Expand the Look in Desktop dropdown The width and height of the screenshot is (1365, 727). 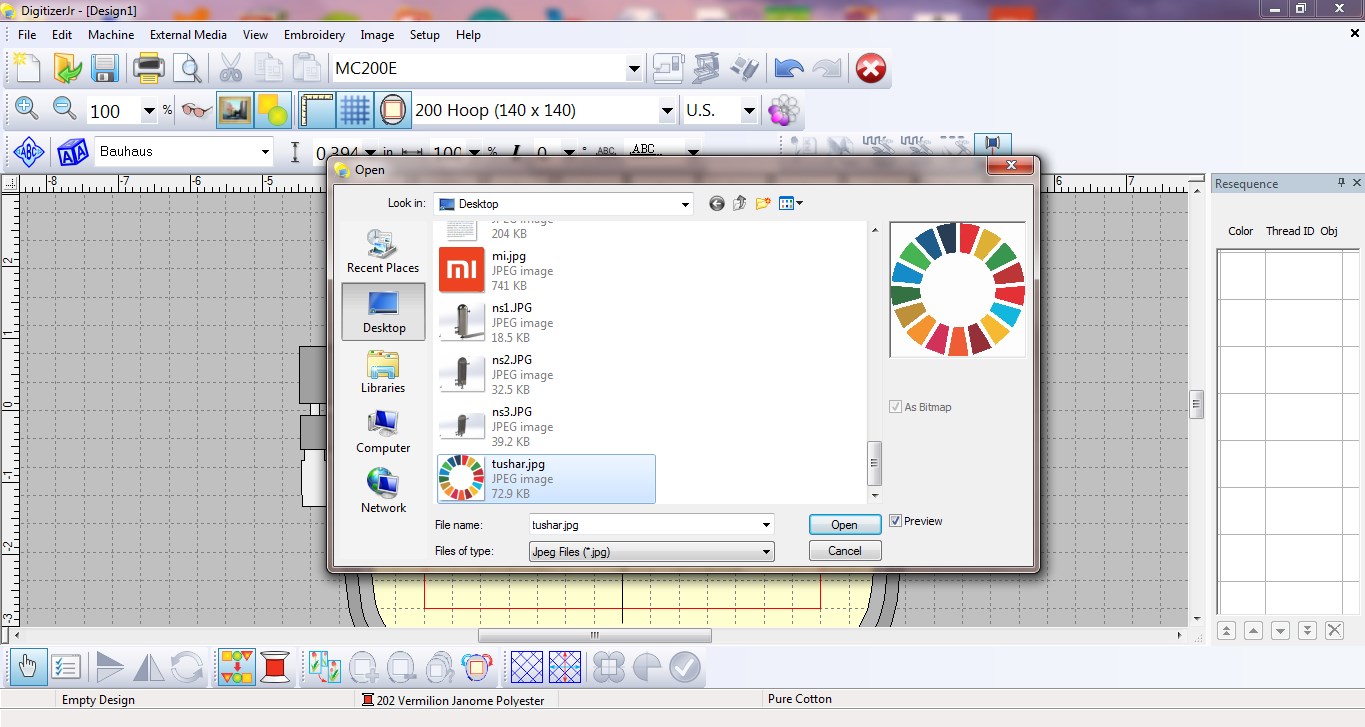pos(685,204)
